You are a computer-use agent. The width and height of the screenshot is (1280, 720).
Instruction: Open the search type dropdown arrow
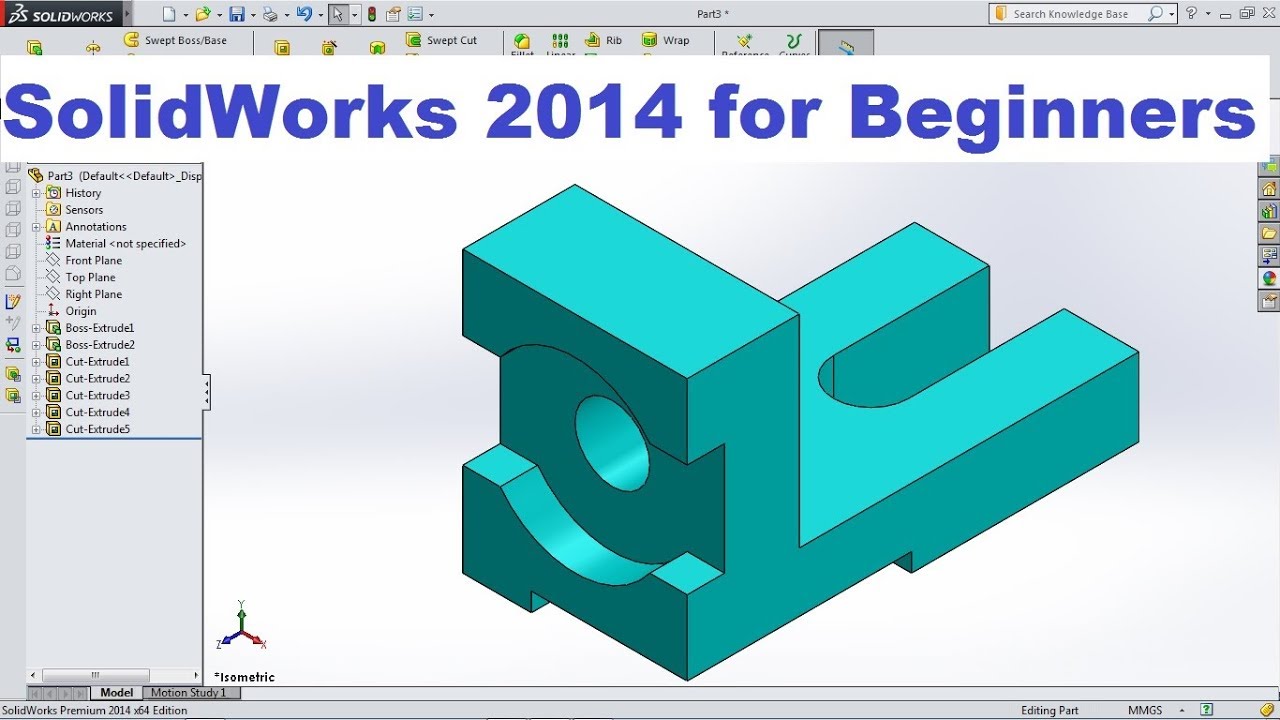pos(1171,15)
